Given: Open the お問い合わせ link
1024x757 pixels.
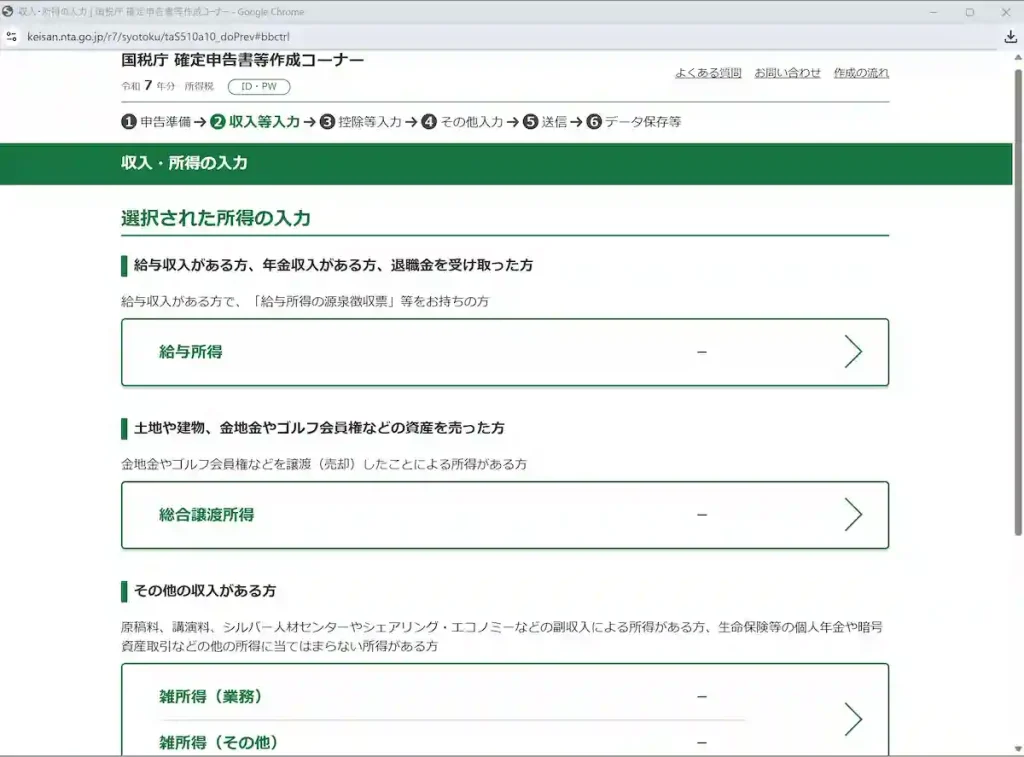Looking at the screenshot, I should (x=787, y=73).
